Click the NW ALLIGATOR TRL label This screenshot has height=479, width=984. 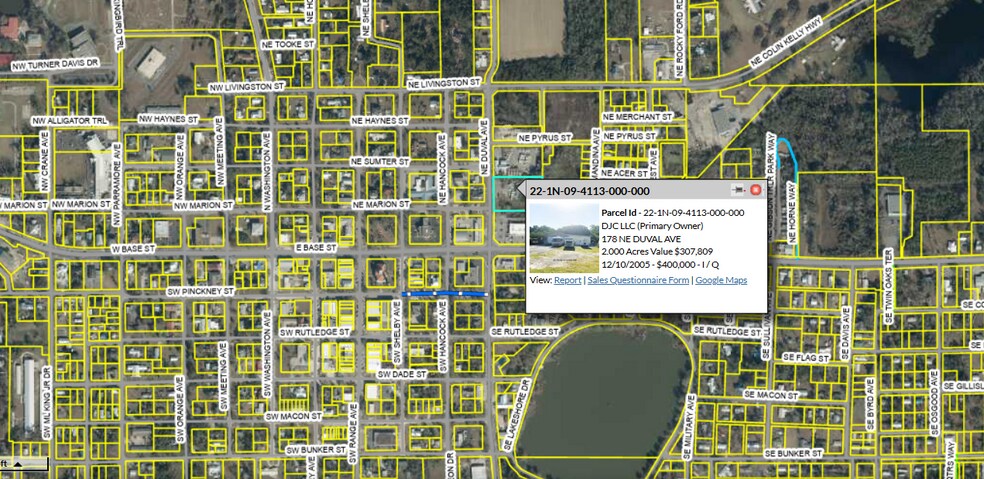(69, 120)
